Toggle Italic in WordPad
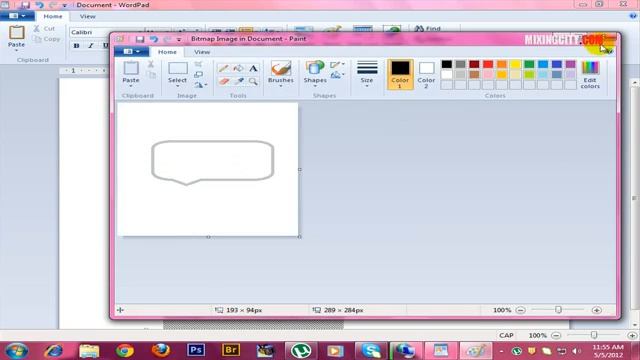Screen dimensions: 640x360 91,46
